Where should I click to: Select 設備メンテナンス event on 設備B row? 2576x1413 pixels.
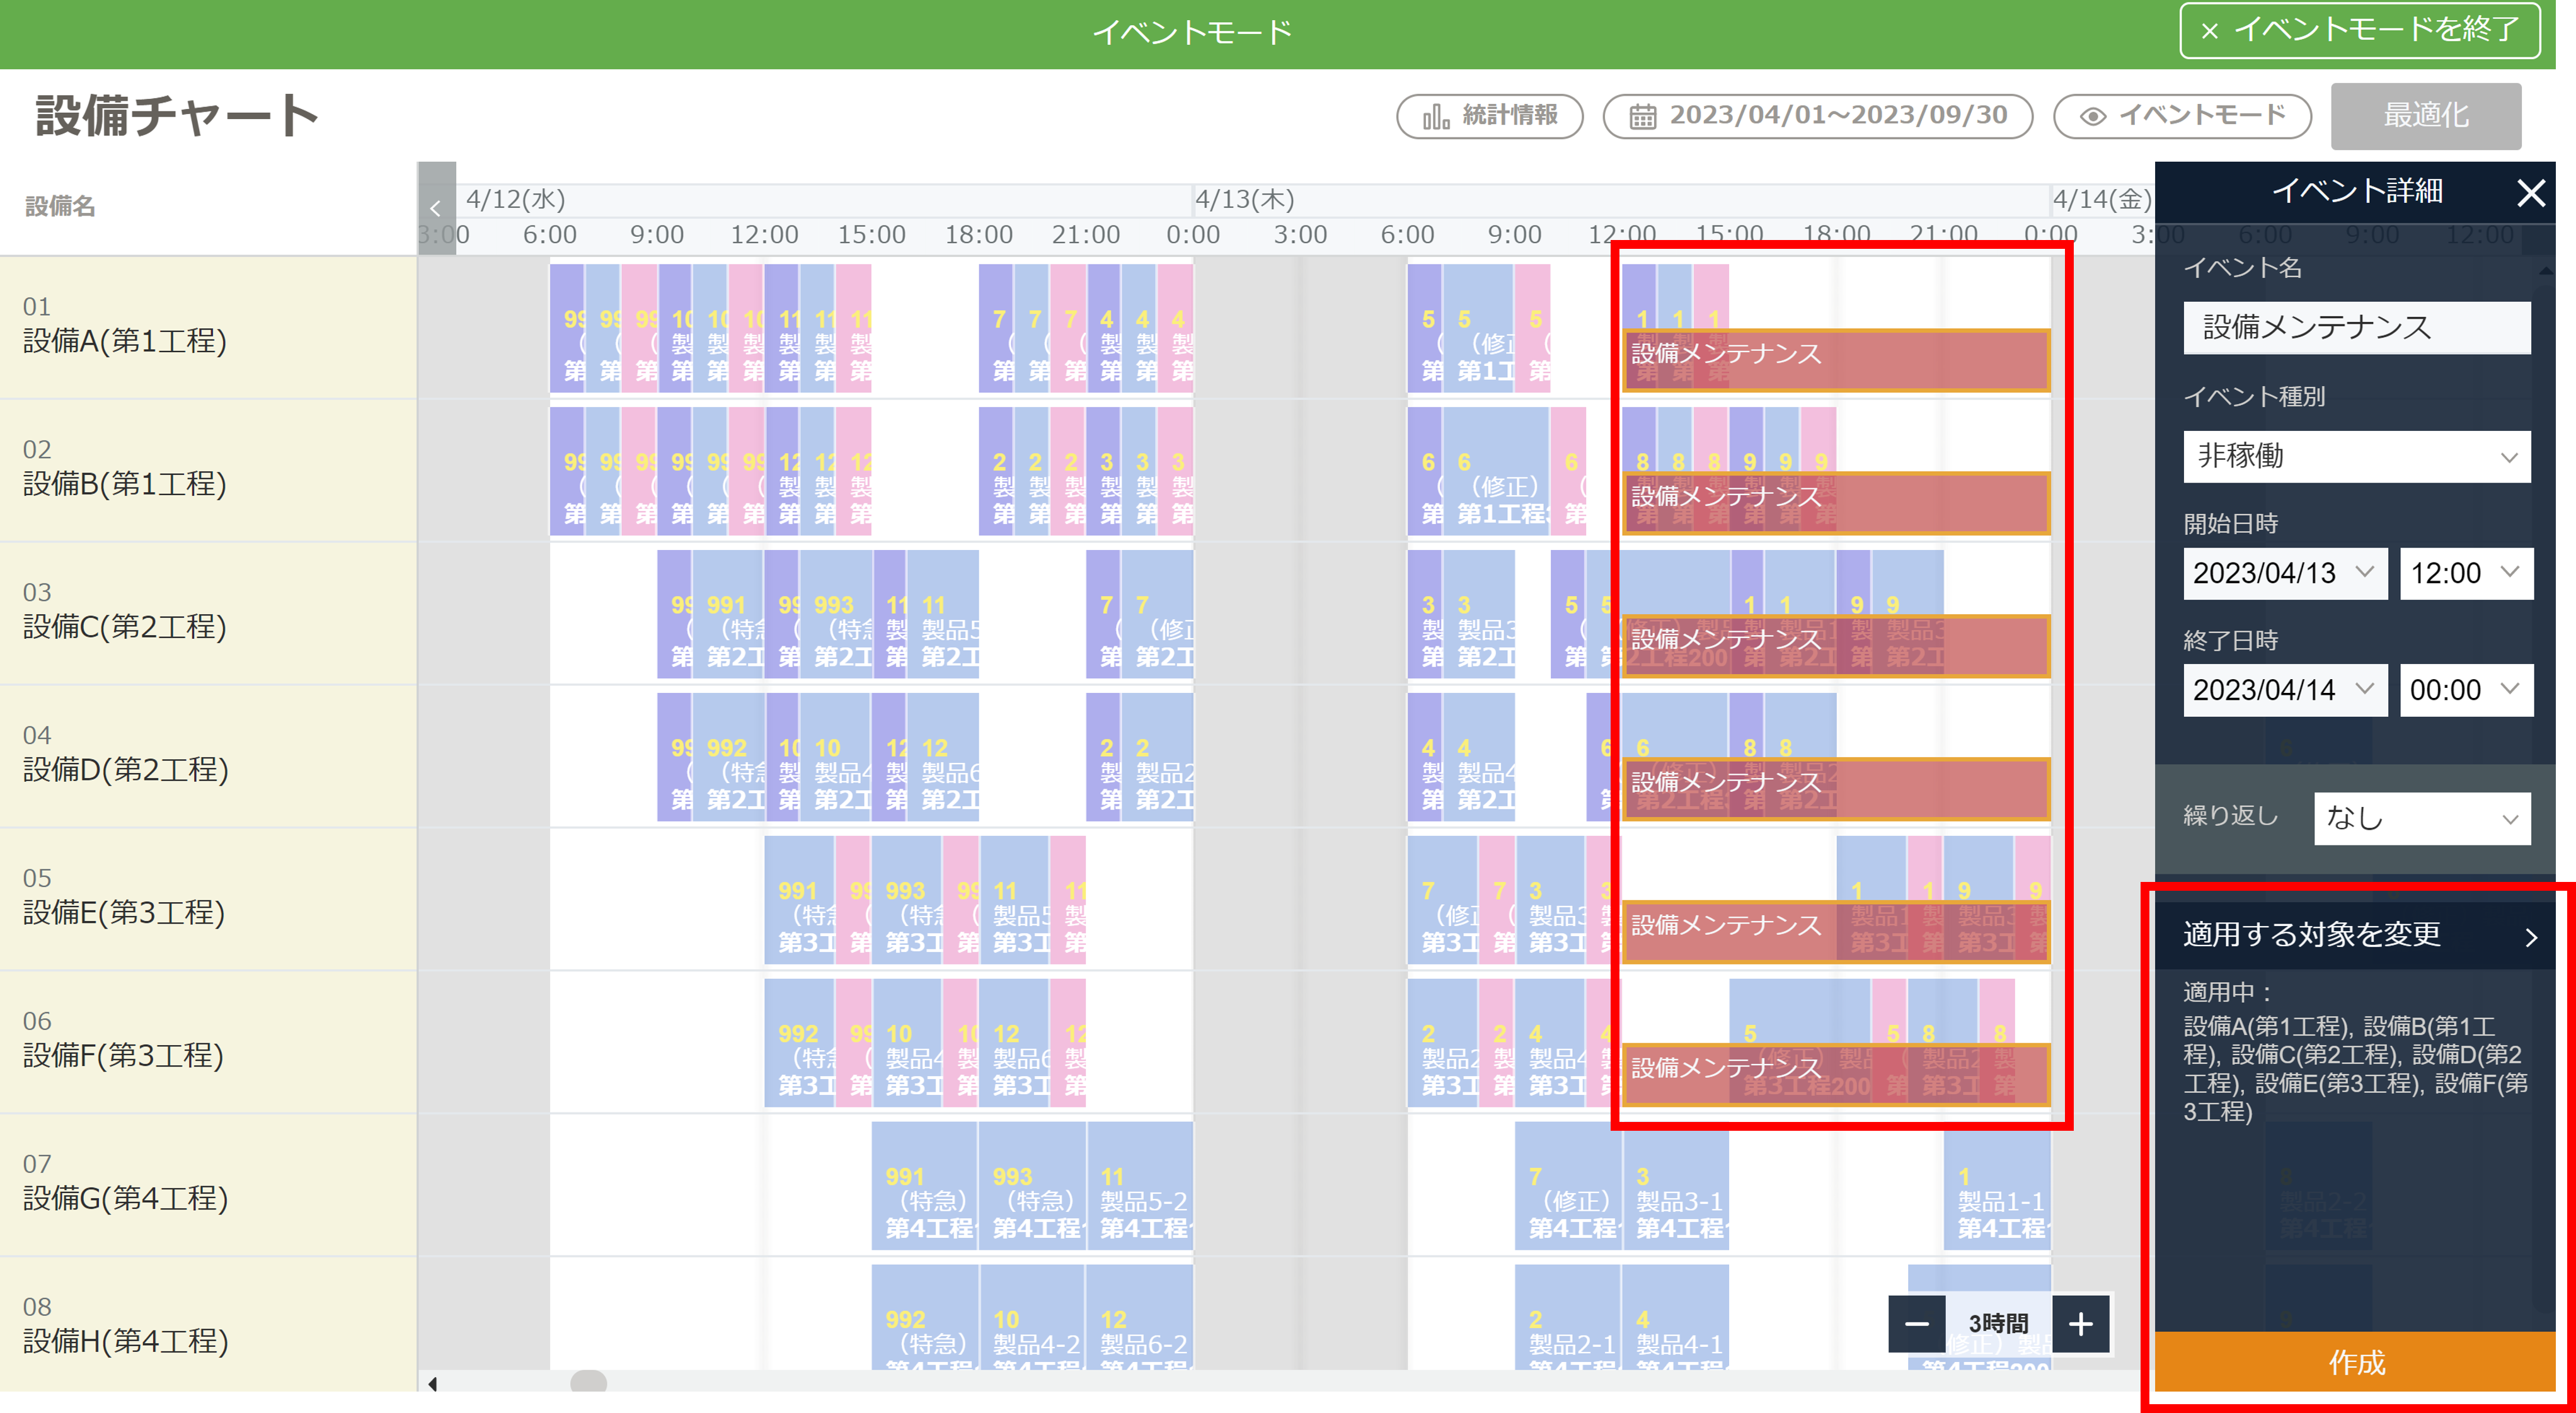point(1836,502)
